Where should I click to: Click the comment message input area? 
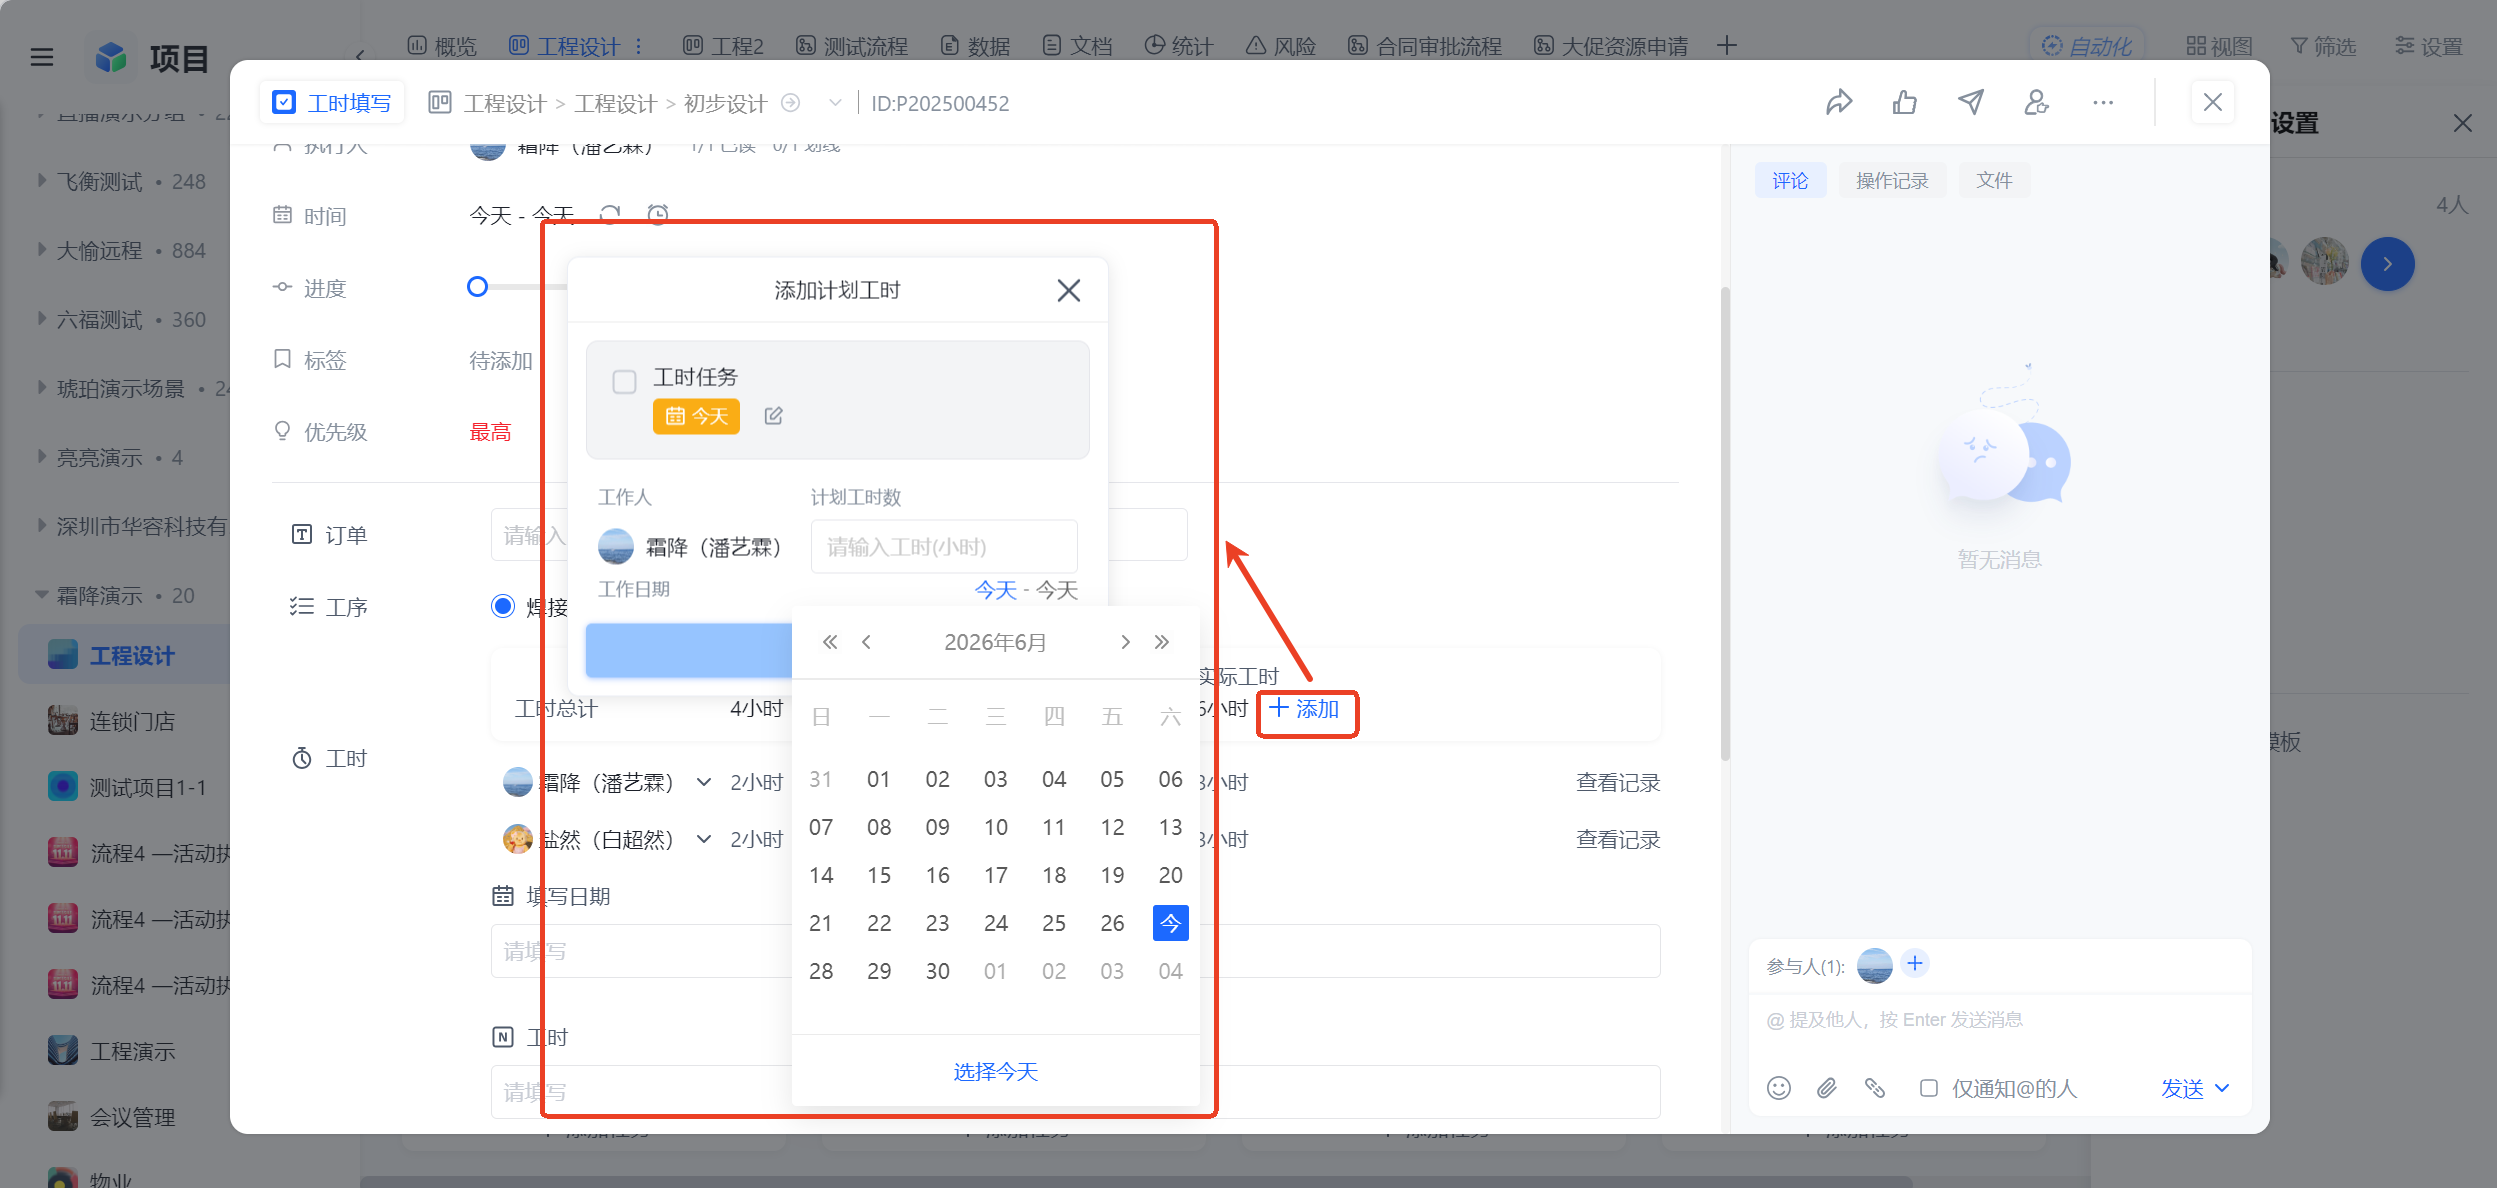tap(2000, 1020)
